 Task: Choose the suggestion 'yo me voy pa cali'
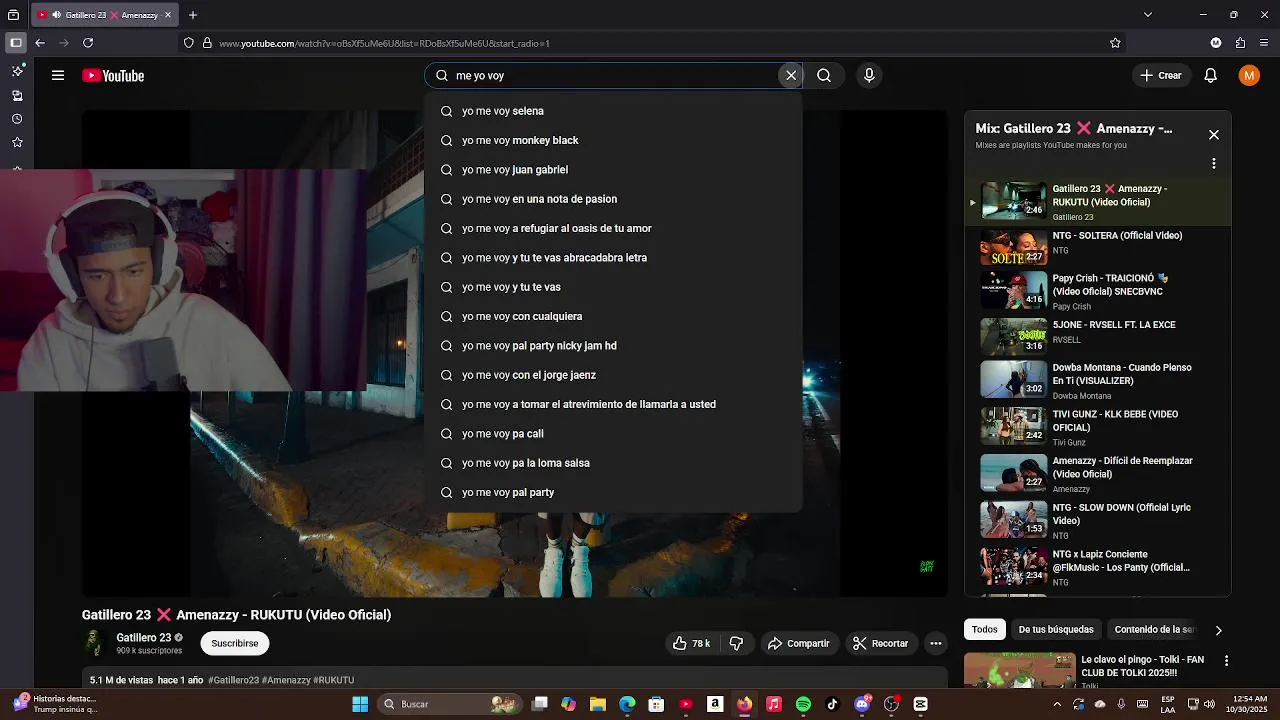[613, 434]
